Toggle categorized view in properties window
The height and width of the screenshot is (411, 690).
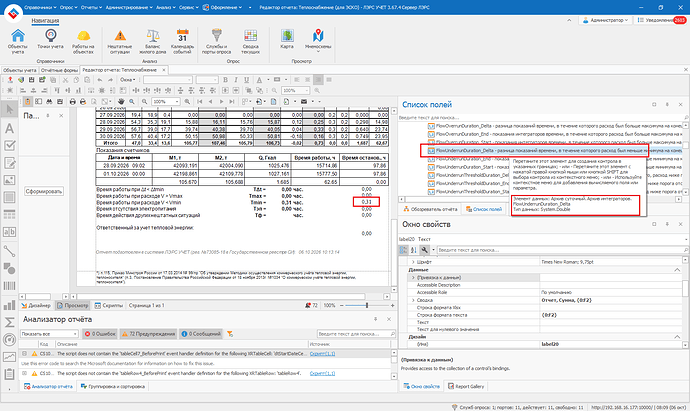(403, 250)
